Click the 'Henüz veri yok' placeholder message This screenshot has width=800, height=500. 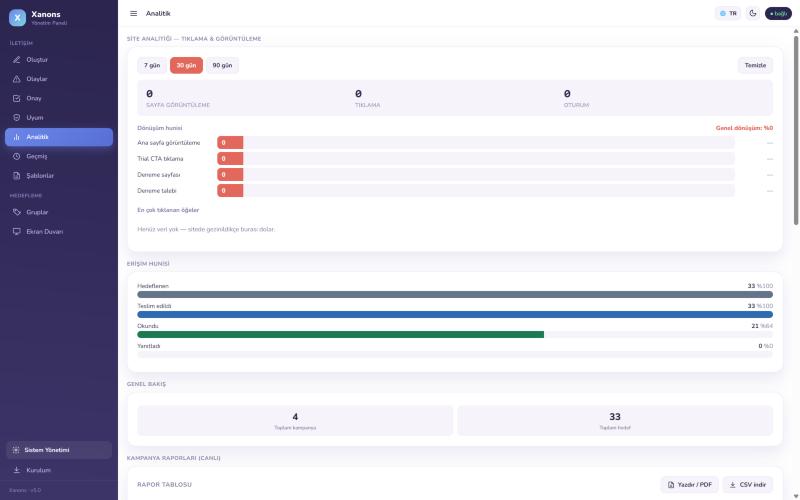click(x=206, y=230)
